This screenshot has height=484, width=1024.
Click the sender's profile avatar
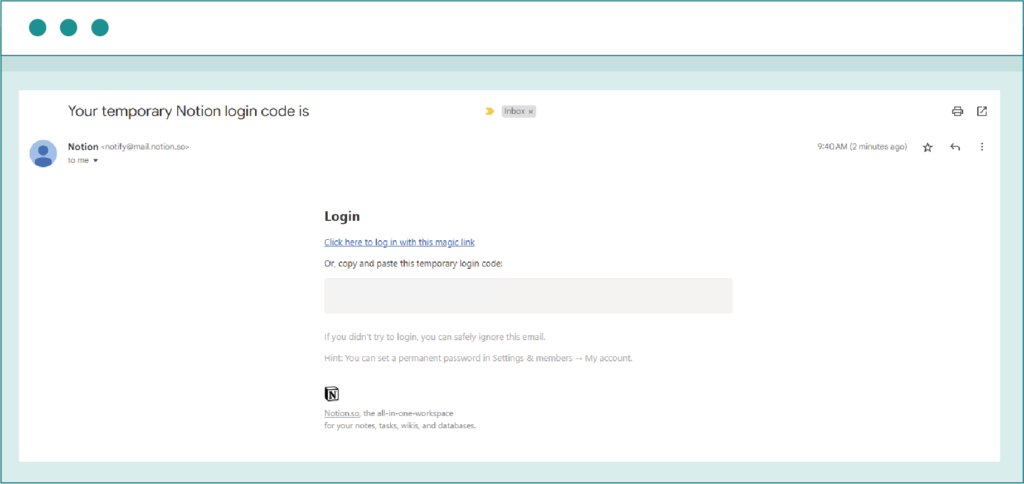click(x=43, y=153)
